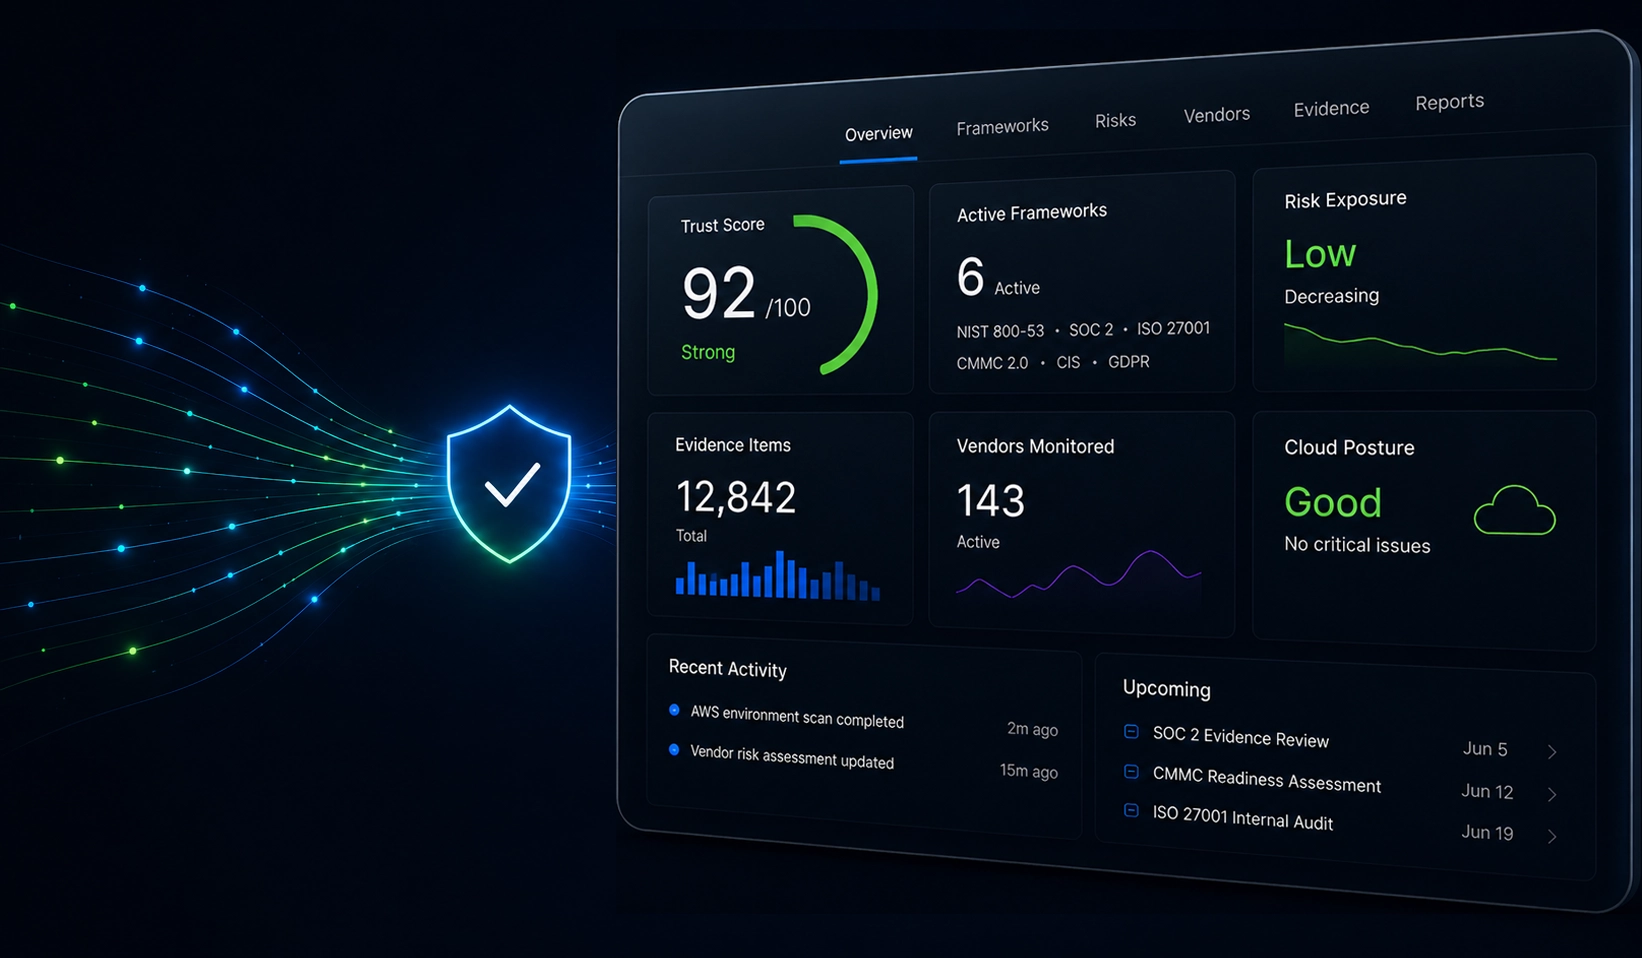Open the ISO 27001 Internal Audit item

click(x=1242, y=818)
